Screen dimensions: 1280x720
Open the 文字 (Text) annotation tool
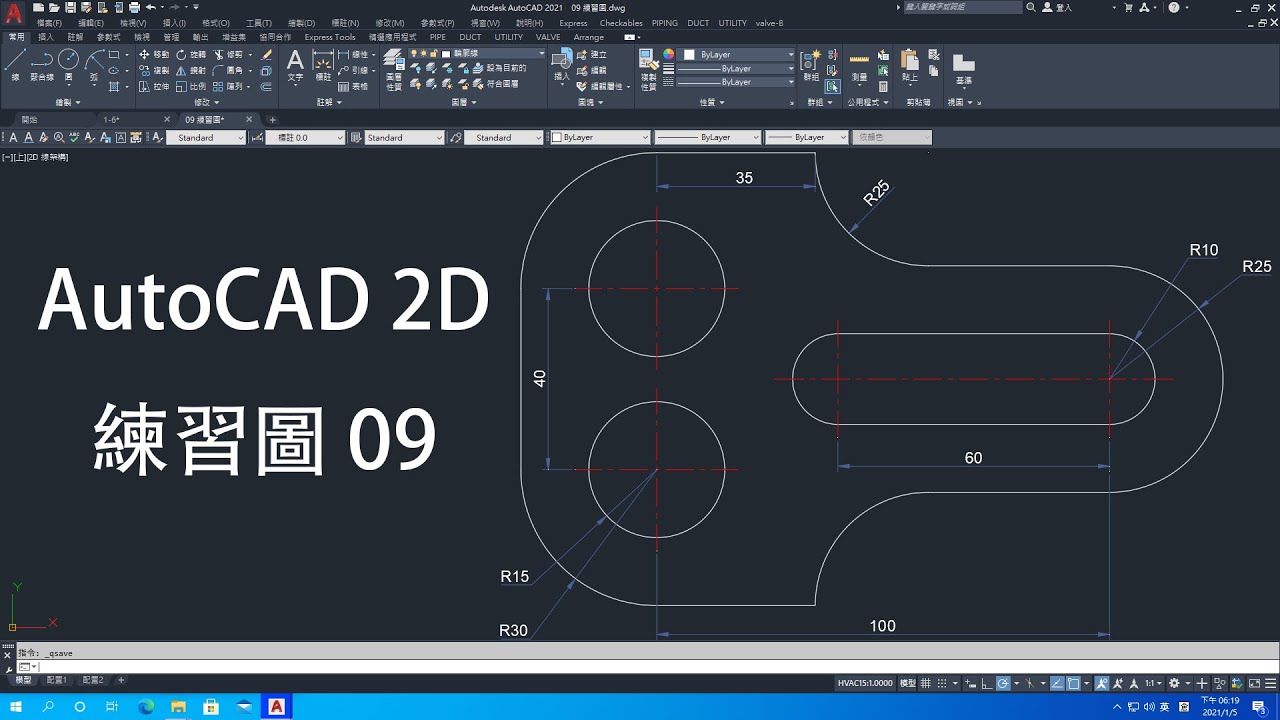click(295, 66)
